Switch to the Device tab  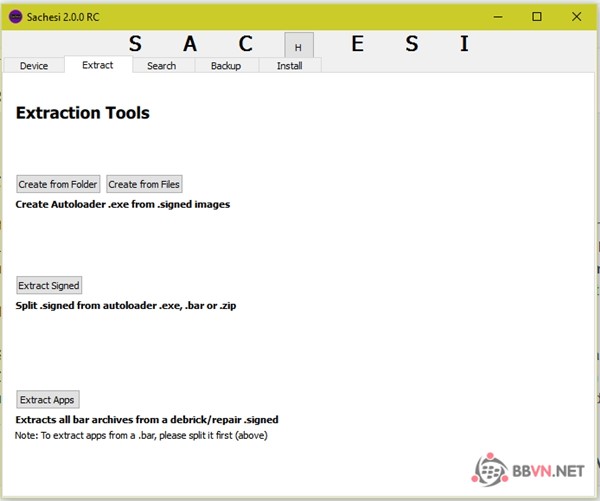click(x=33, y=66)
